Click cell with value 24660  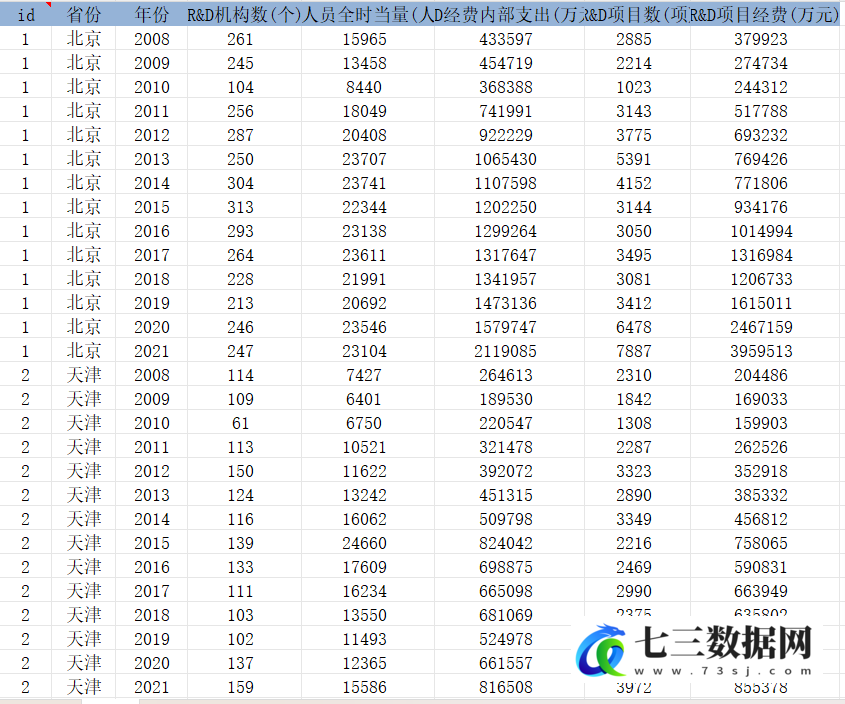(368, 543)
